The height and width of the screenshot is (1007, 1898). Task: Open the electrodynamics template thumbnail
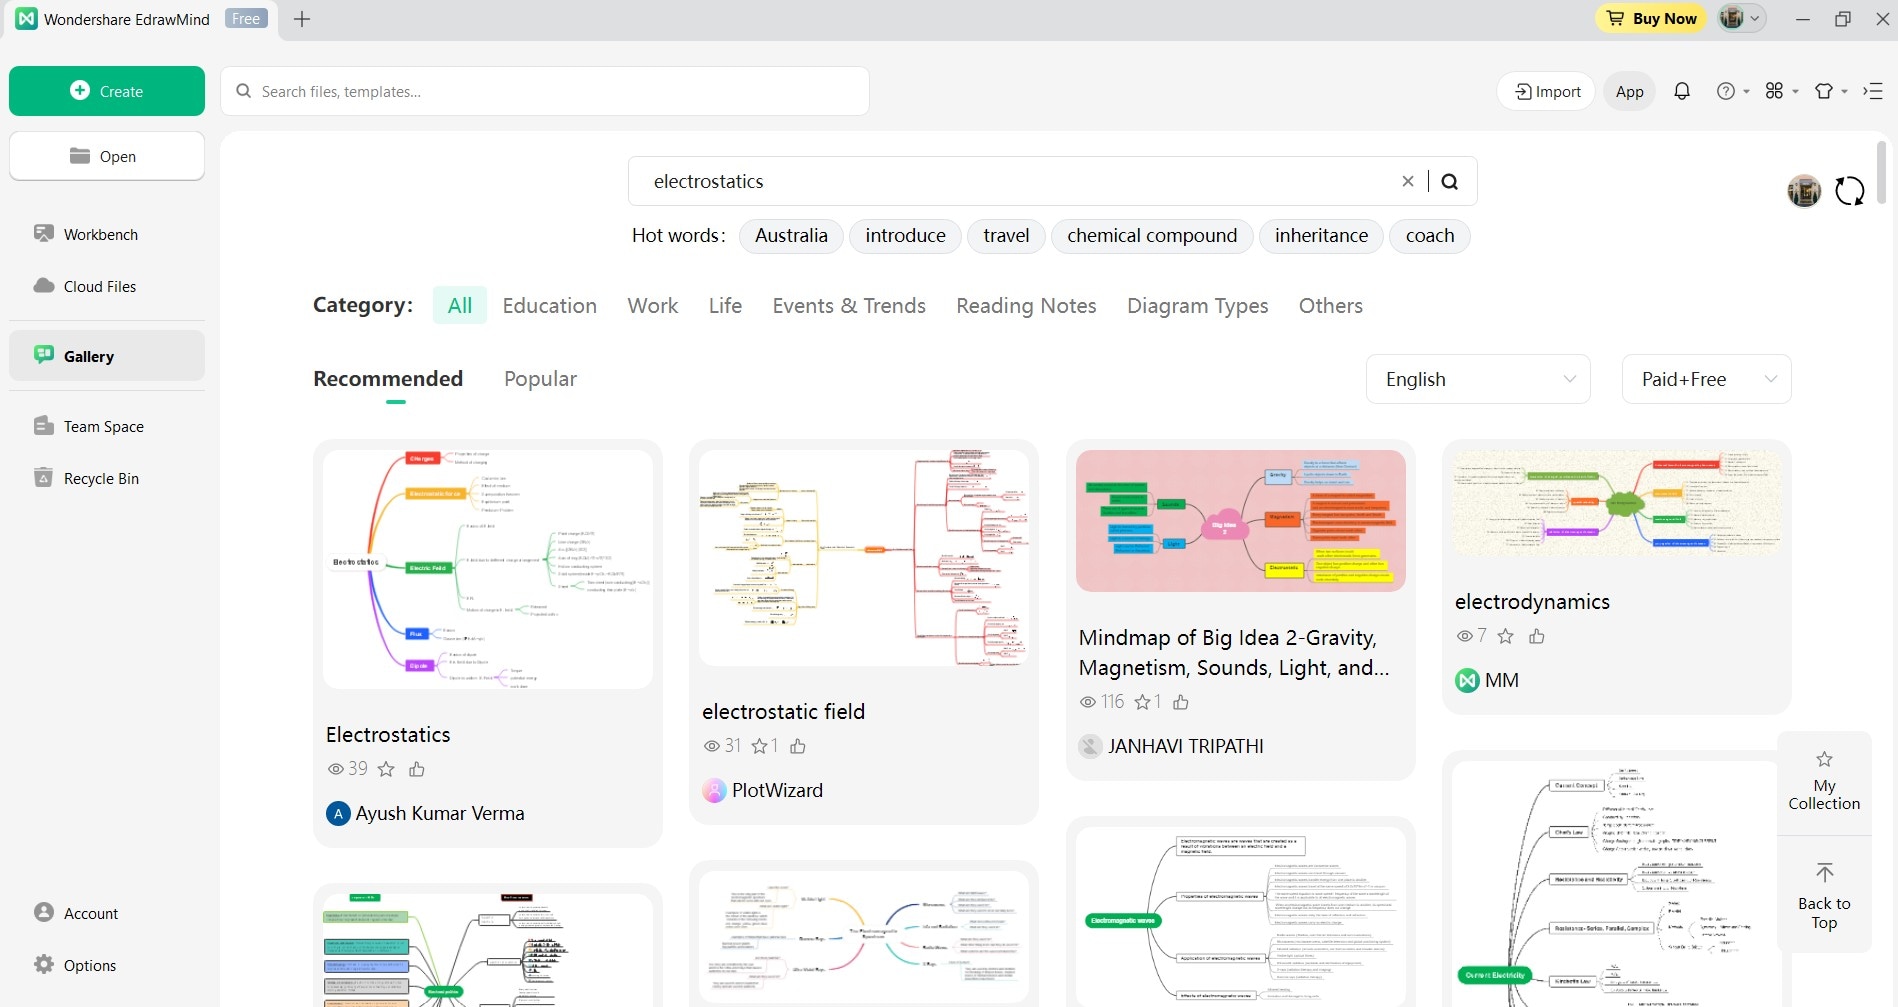coord(1617,503)
